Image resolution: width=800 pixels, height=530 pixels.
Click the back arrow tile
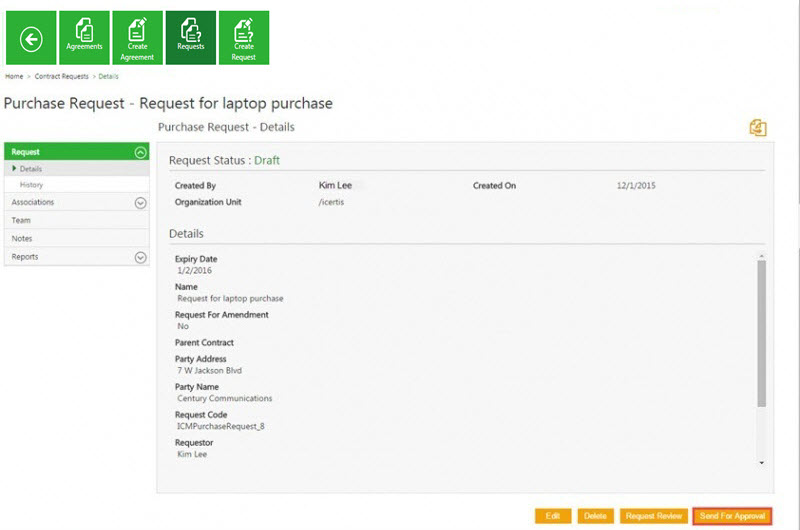(x=31, y=38)
